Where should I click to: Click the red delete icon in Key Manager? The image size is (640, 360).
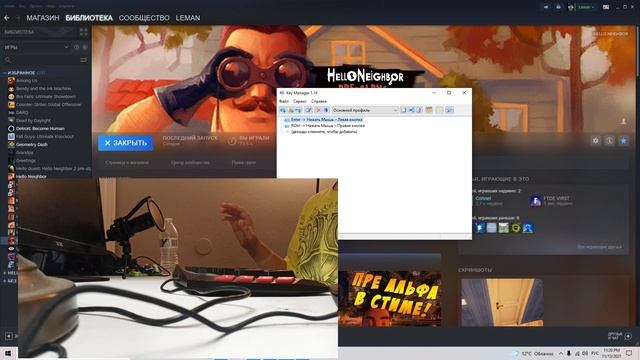coord(318,110)
